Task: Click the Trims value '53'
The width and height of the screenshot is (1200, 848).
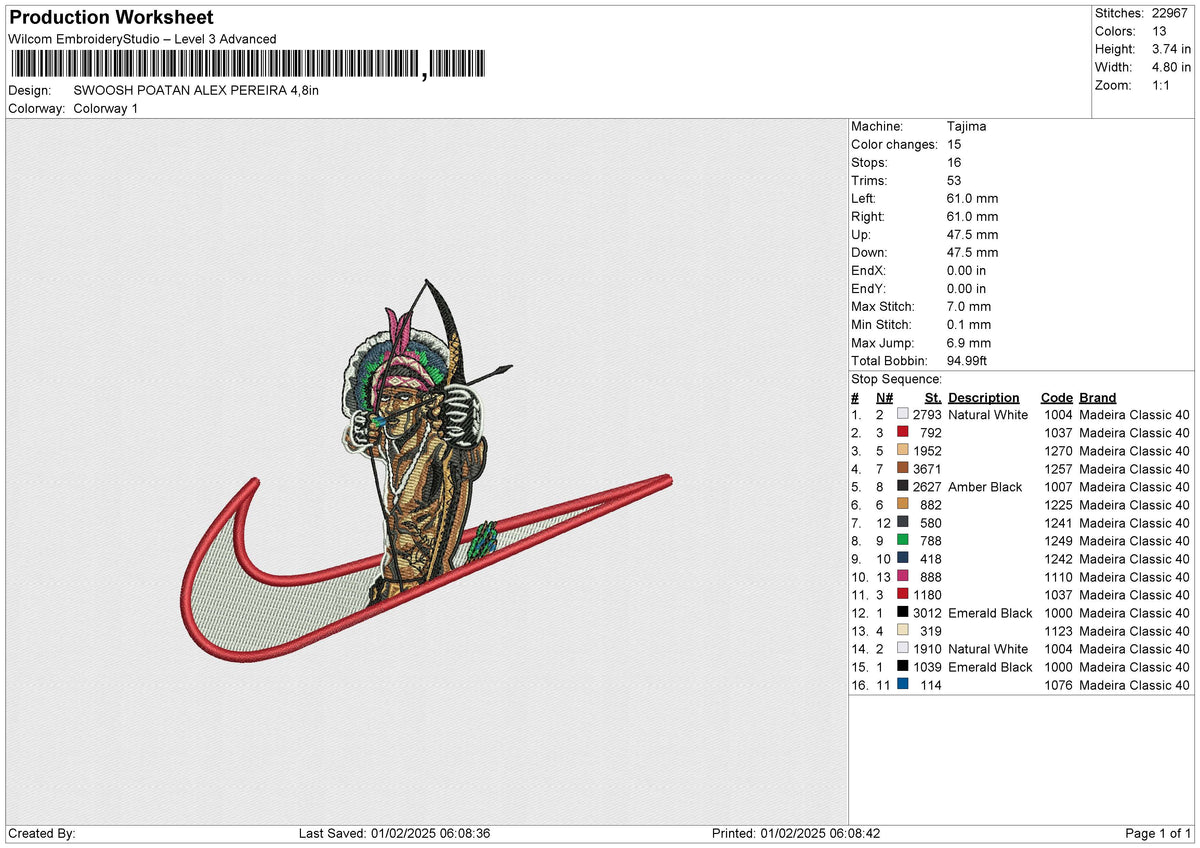Action: (x=955, y=181)
